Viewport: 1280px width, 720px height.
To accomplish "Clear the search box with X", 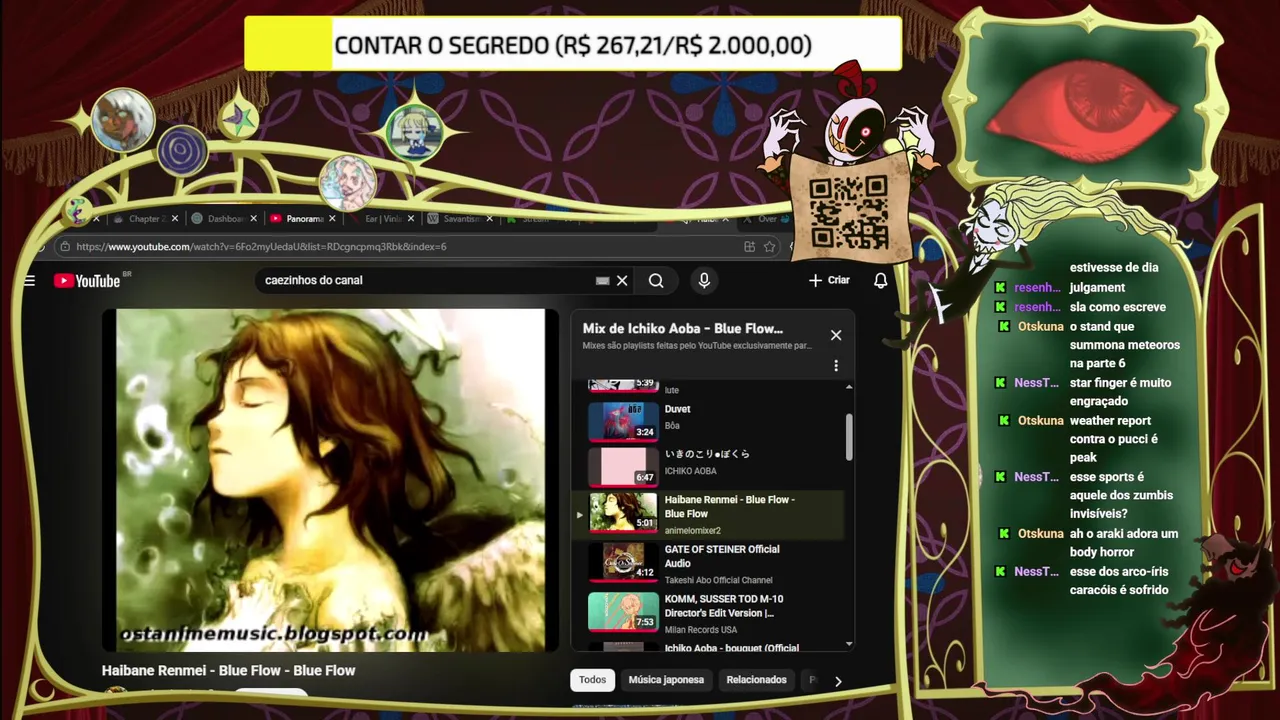I will pos(622,281).
